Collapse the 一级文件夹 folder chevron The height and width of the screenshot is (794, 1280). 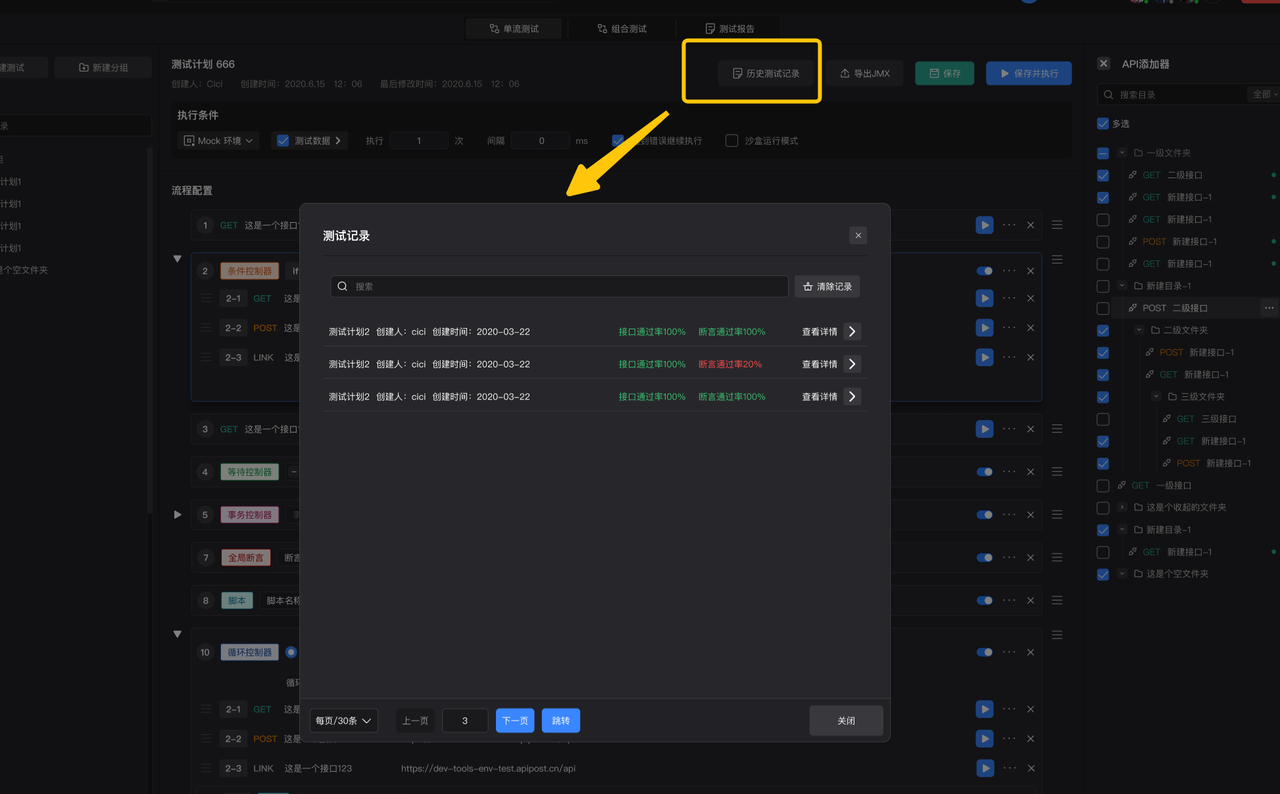click(x=1122, y=153)
